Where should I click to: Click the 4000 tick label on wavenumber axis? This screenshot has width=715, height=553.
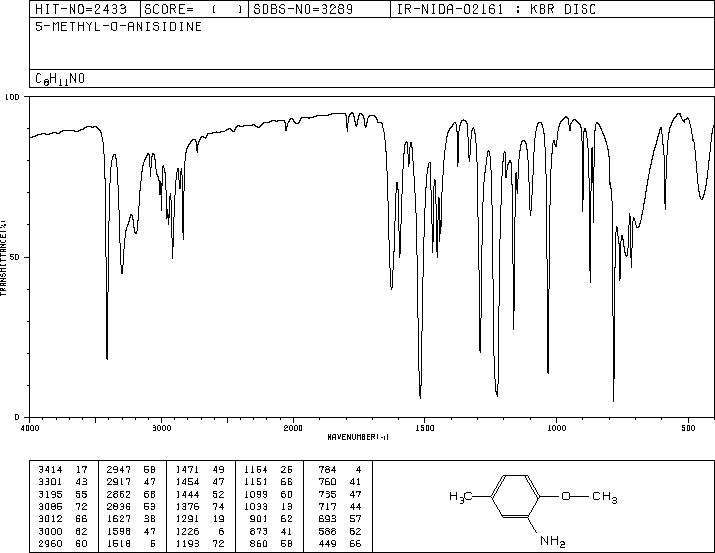coord(30,428)
